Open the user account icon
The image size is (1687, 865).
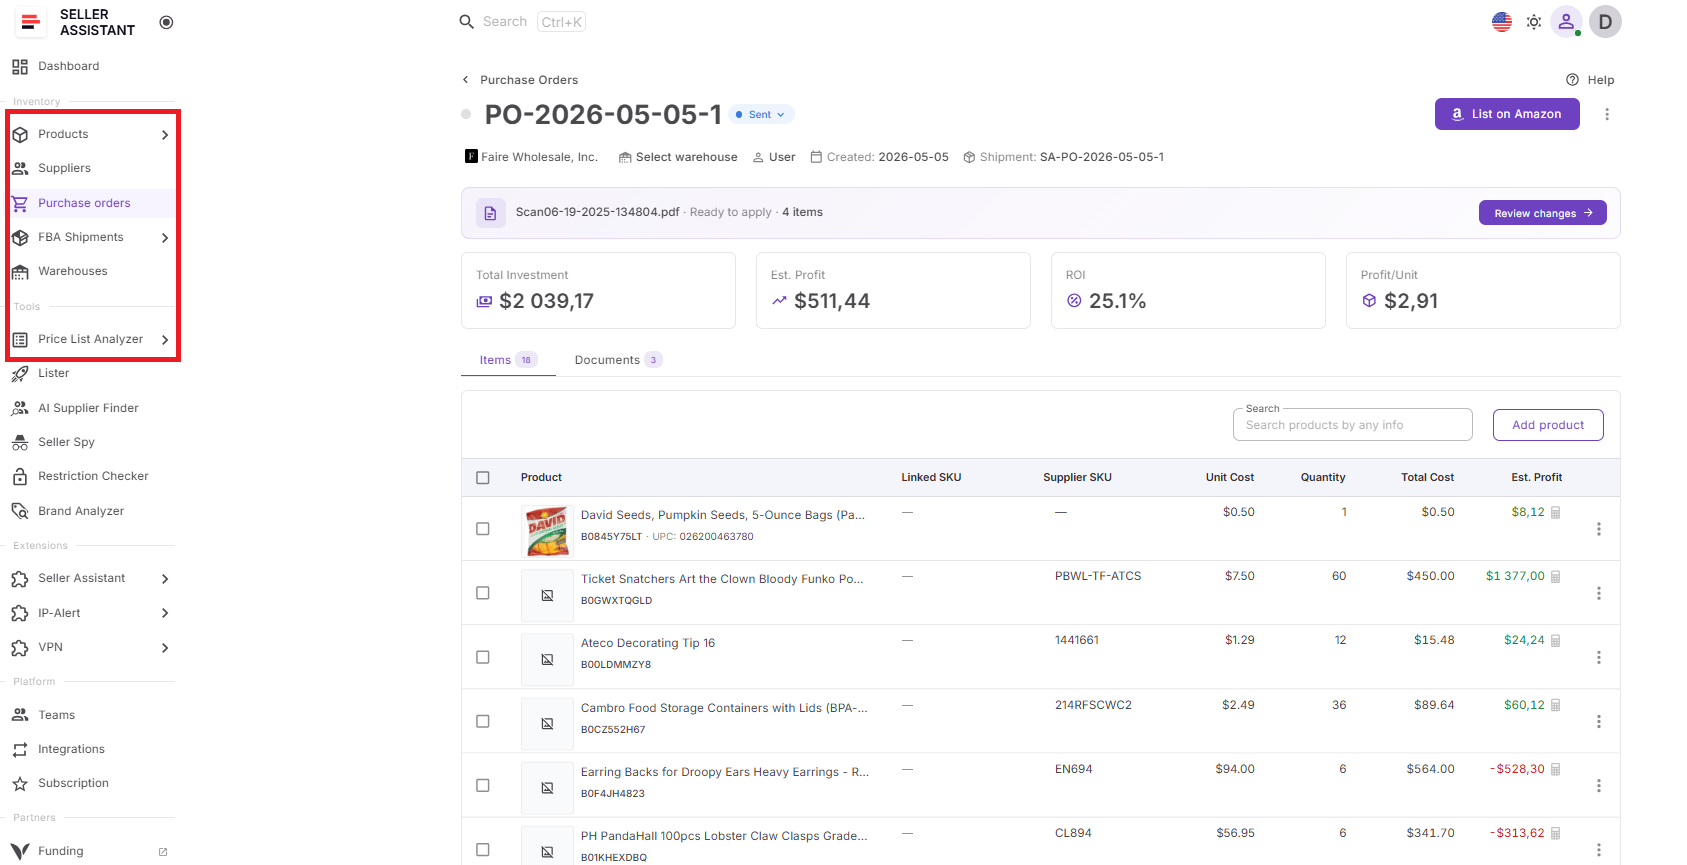click(x=1566, y=22)
